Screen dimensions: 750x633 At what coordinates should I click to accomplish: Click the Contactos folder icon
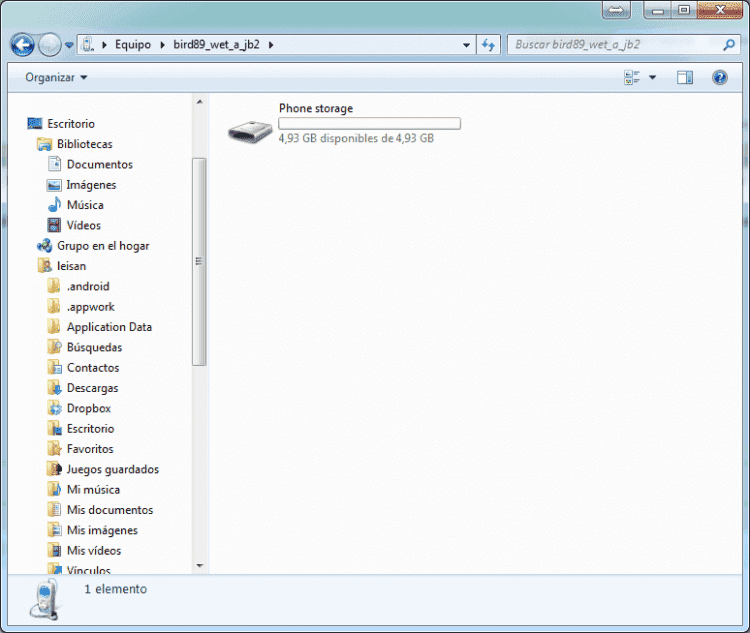(x=55, y=367)
